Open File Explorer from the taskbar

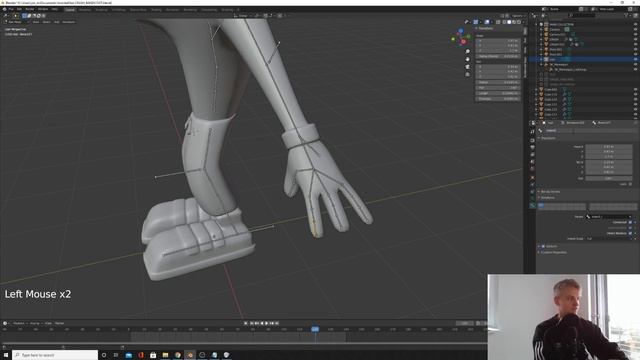point(165,355)
